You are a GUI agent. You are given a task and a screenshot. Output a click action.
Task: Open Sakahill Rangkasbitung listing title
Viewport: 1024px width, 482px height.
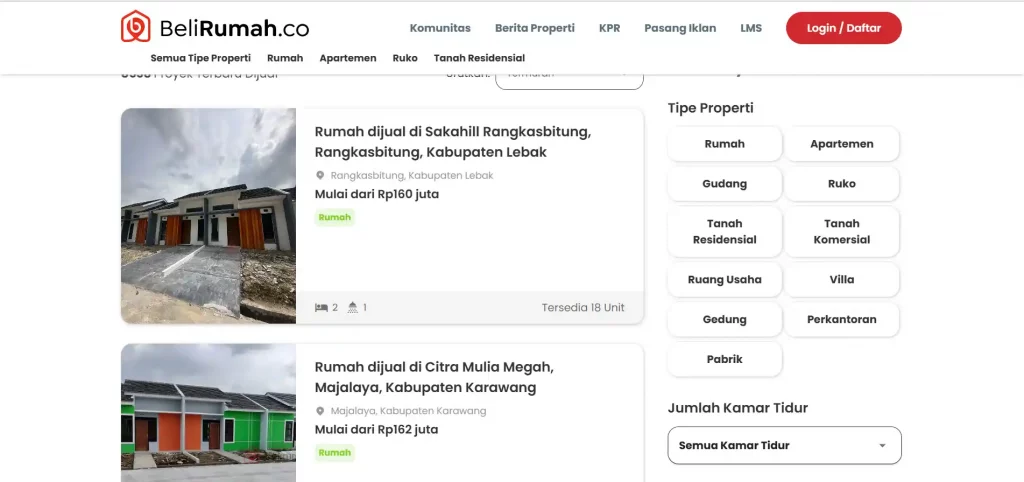(453, 142)
